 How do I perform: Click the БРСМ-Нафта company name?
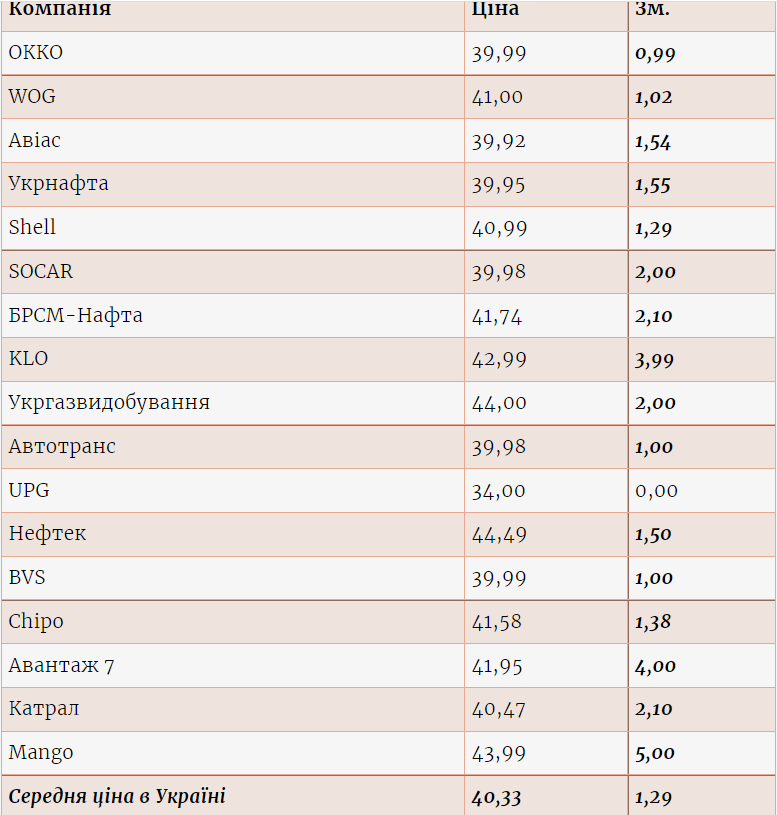76,316
